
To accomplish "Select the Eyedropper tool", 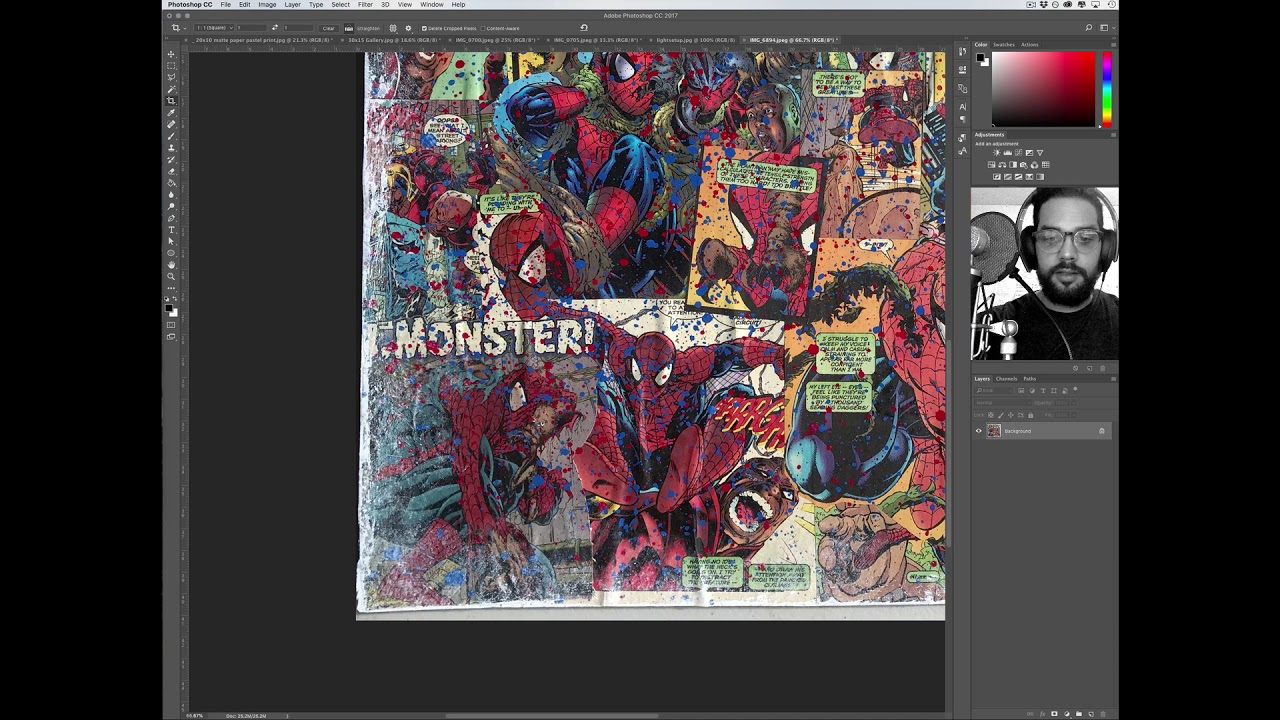I will [171, 112].
